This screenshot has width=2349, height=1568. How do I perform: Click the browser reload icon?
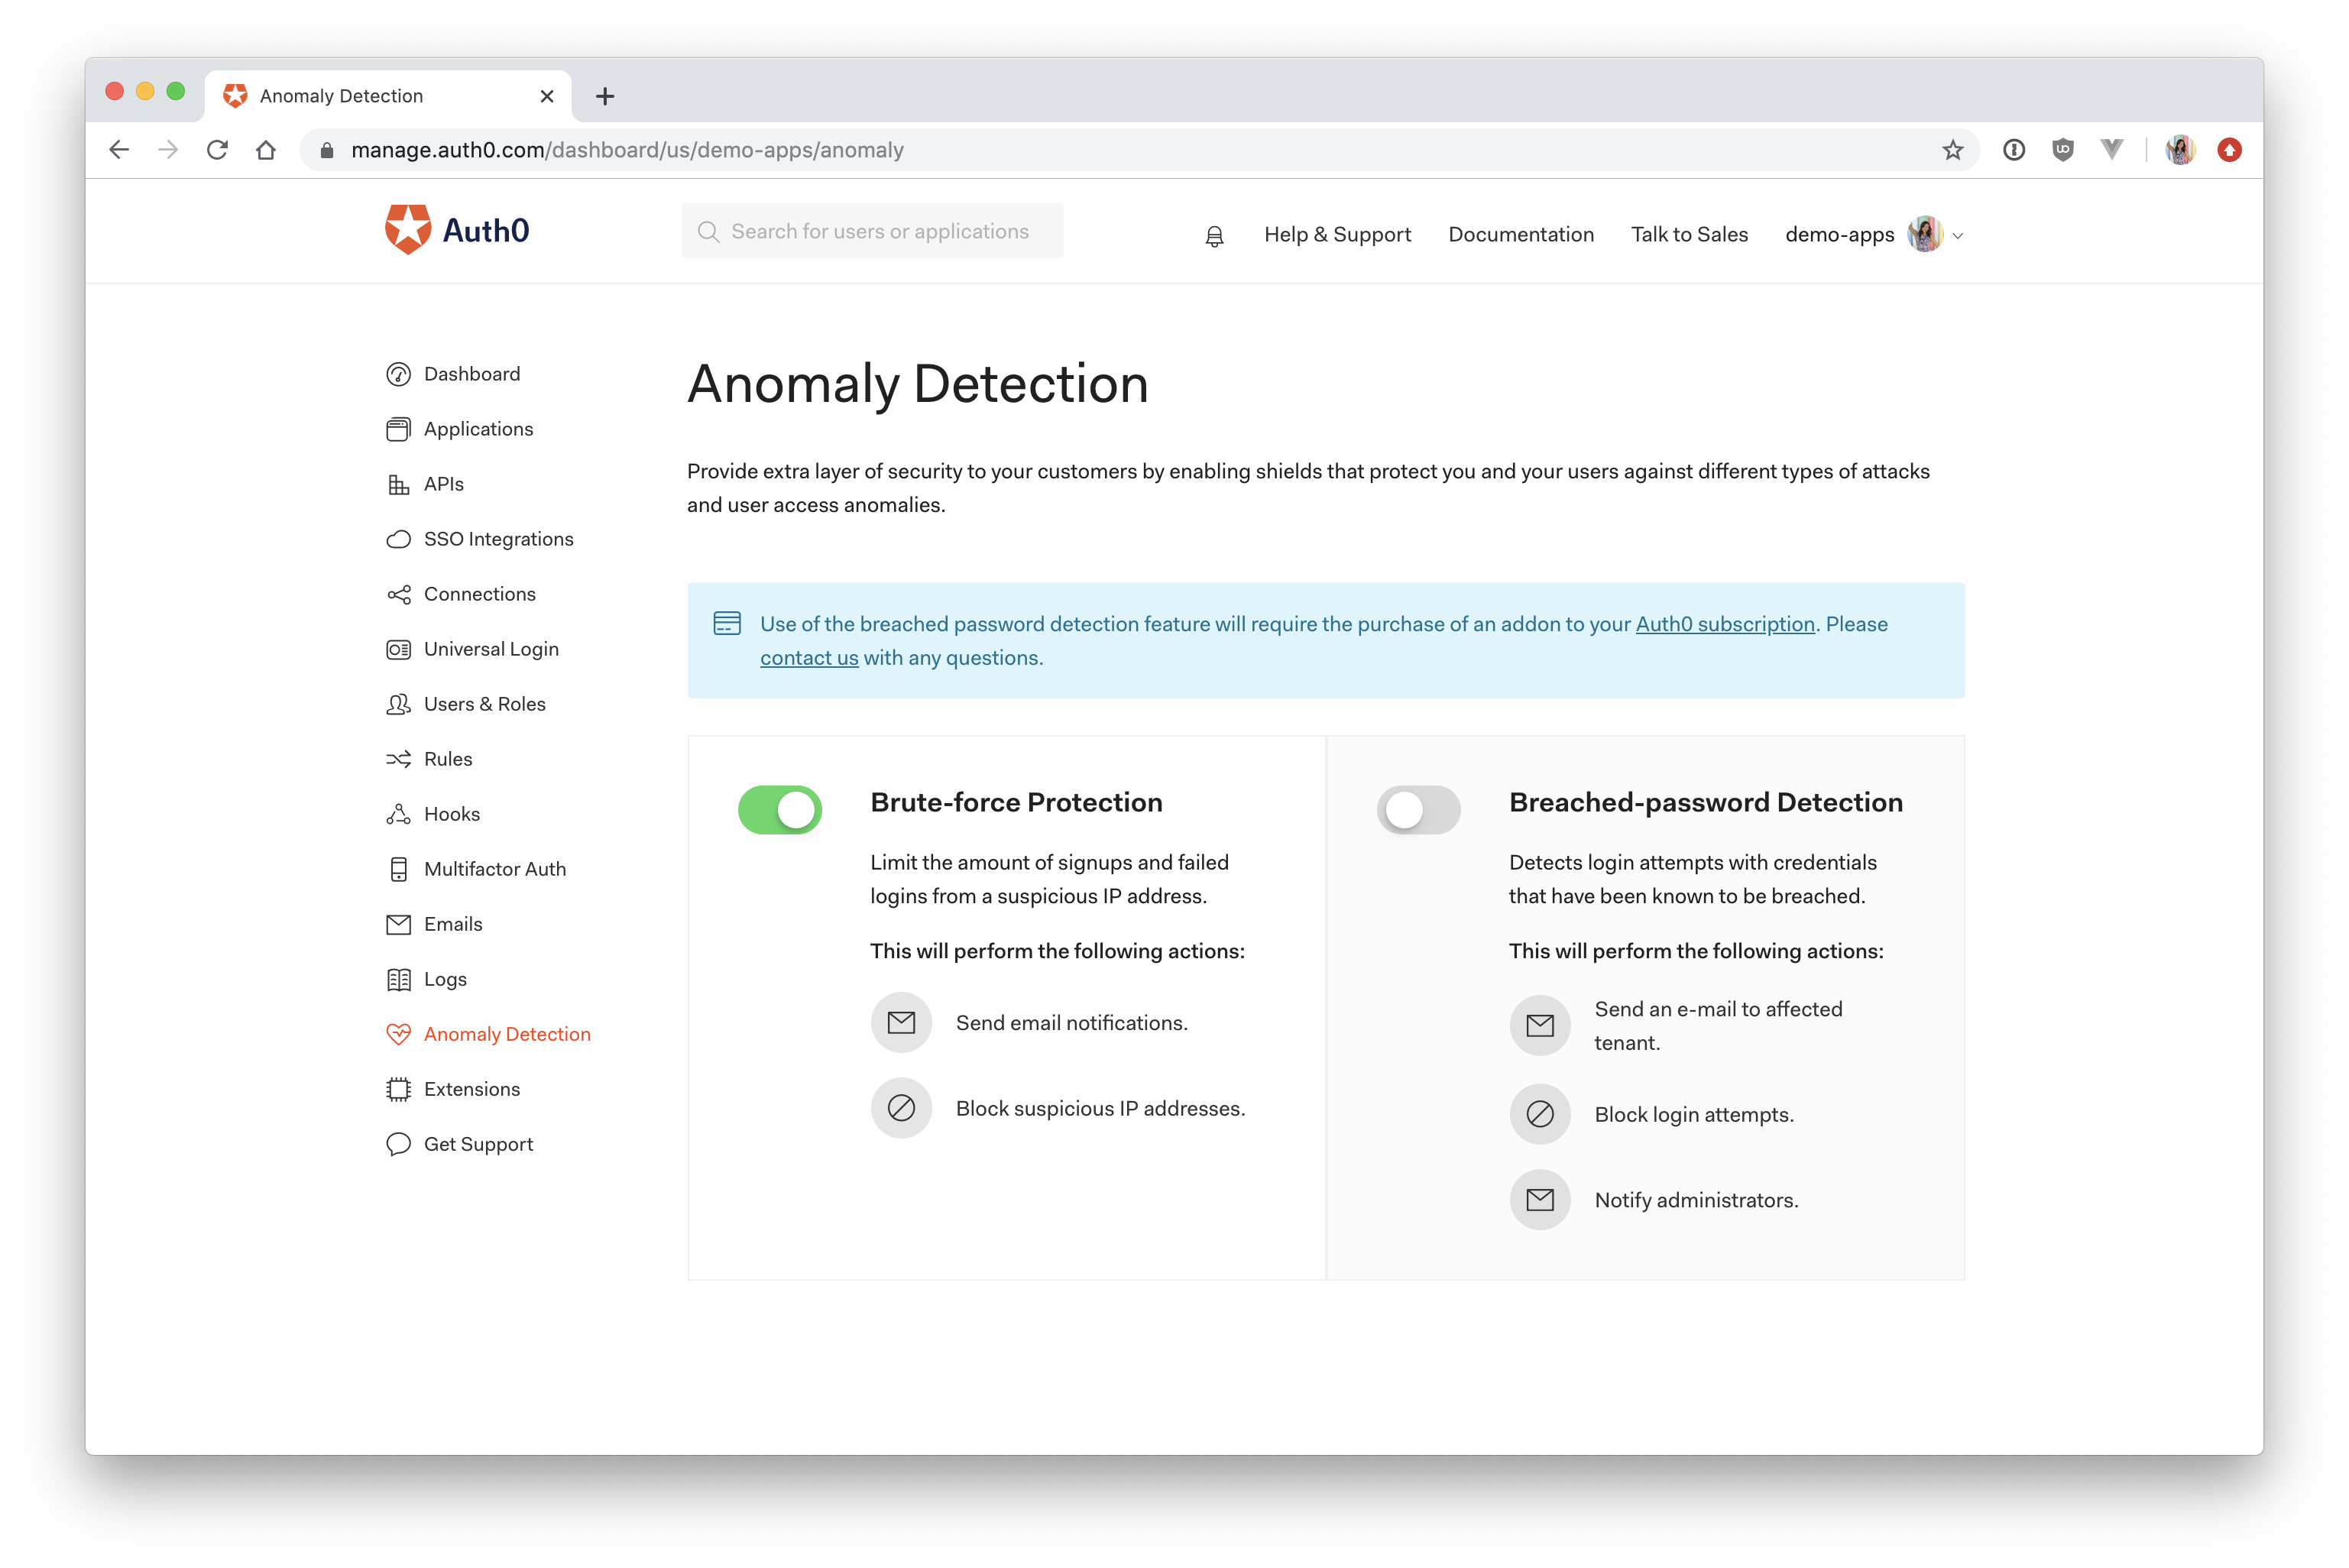click(x=217, y=150)
